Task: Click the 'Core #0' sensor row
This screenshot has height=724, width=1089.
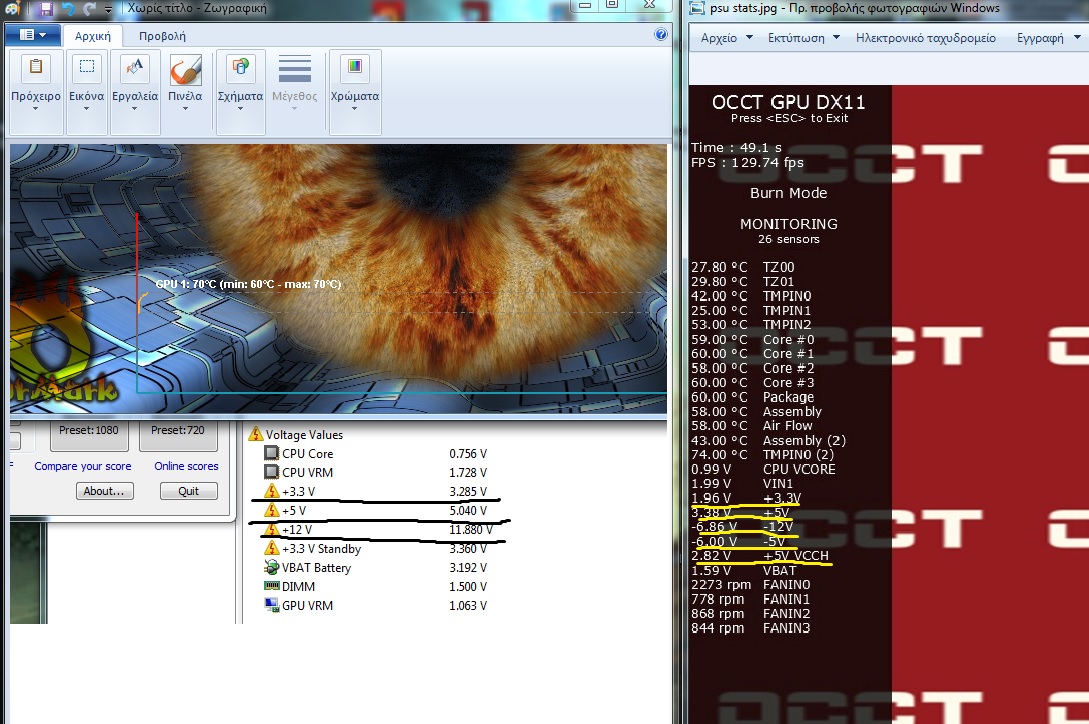Action: [x=753, y=340]
